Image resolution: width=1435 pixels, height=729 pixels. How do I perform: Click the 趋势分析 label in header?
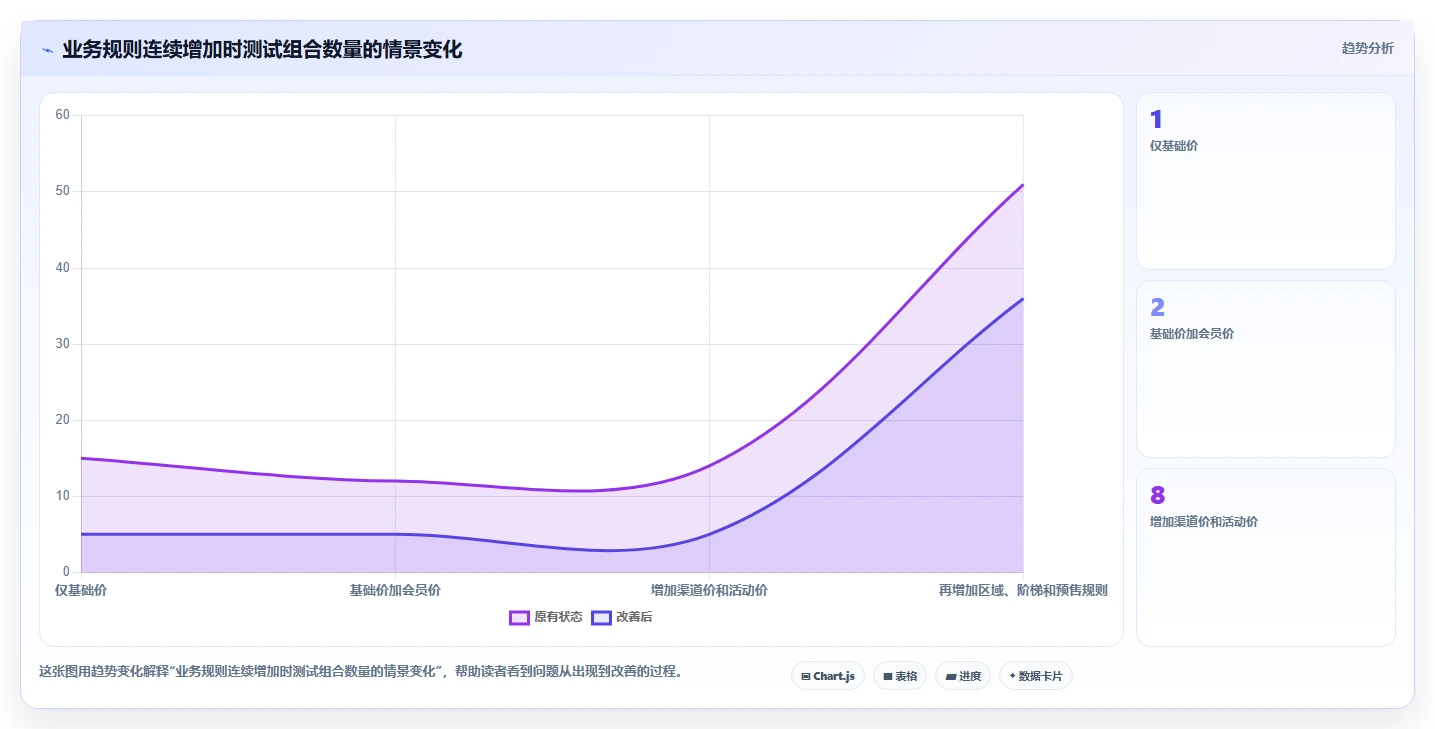click(1367, 49)
